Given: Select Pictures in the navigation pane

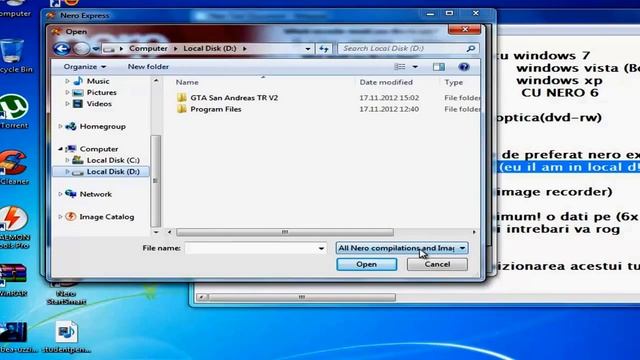Looking at the screenshot, I should (x=101, y=93).
